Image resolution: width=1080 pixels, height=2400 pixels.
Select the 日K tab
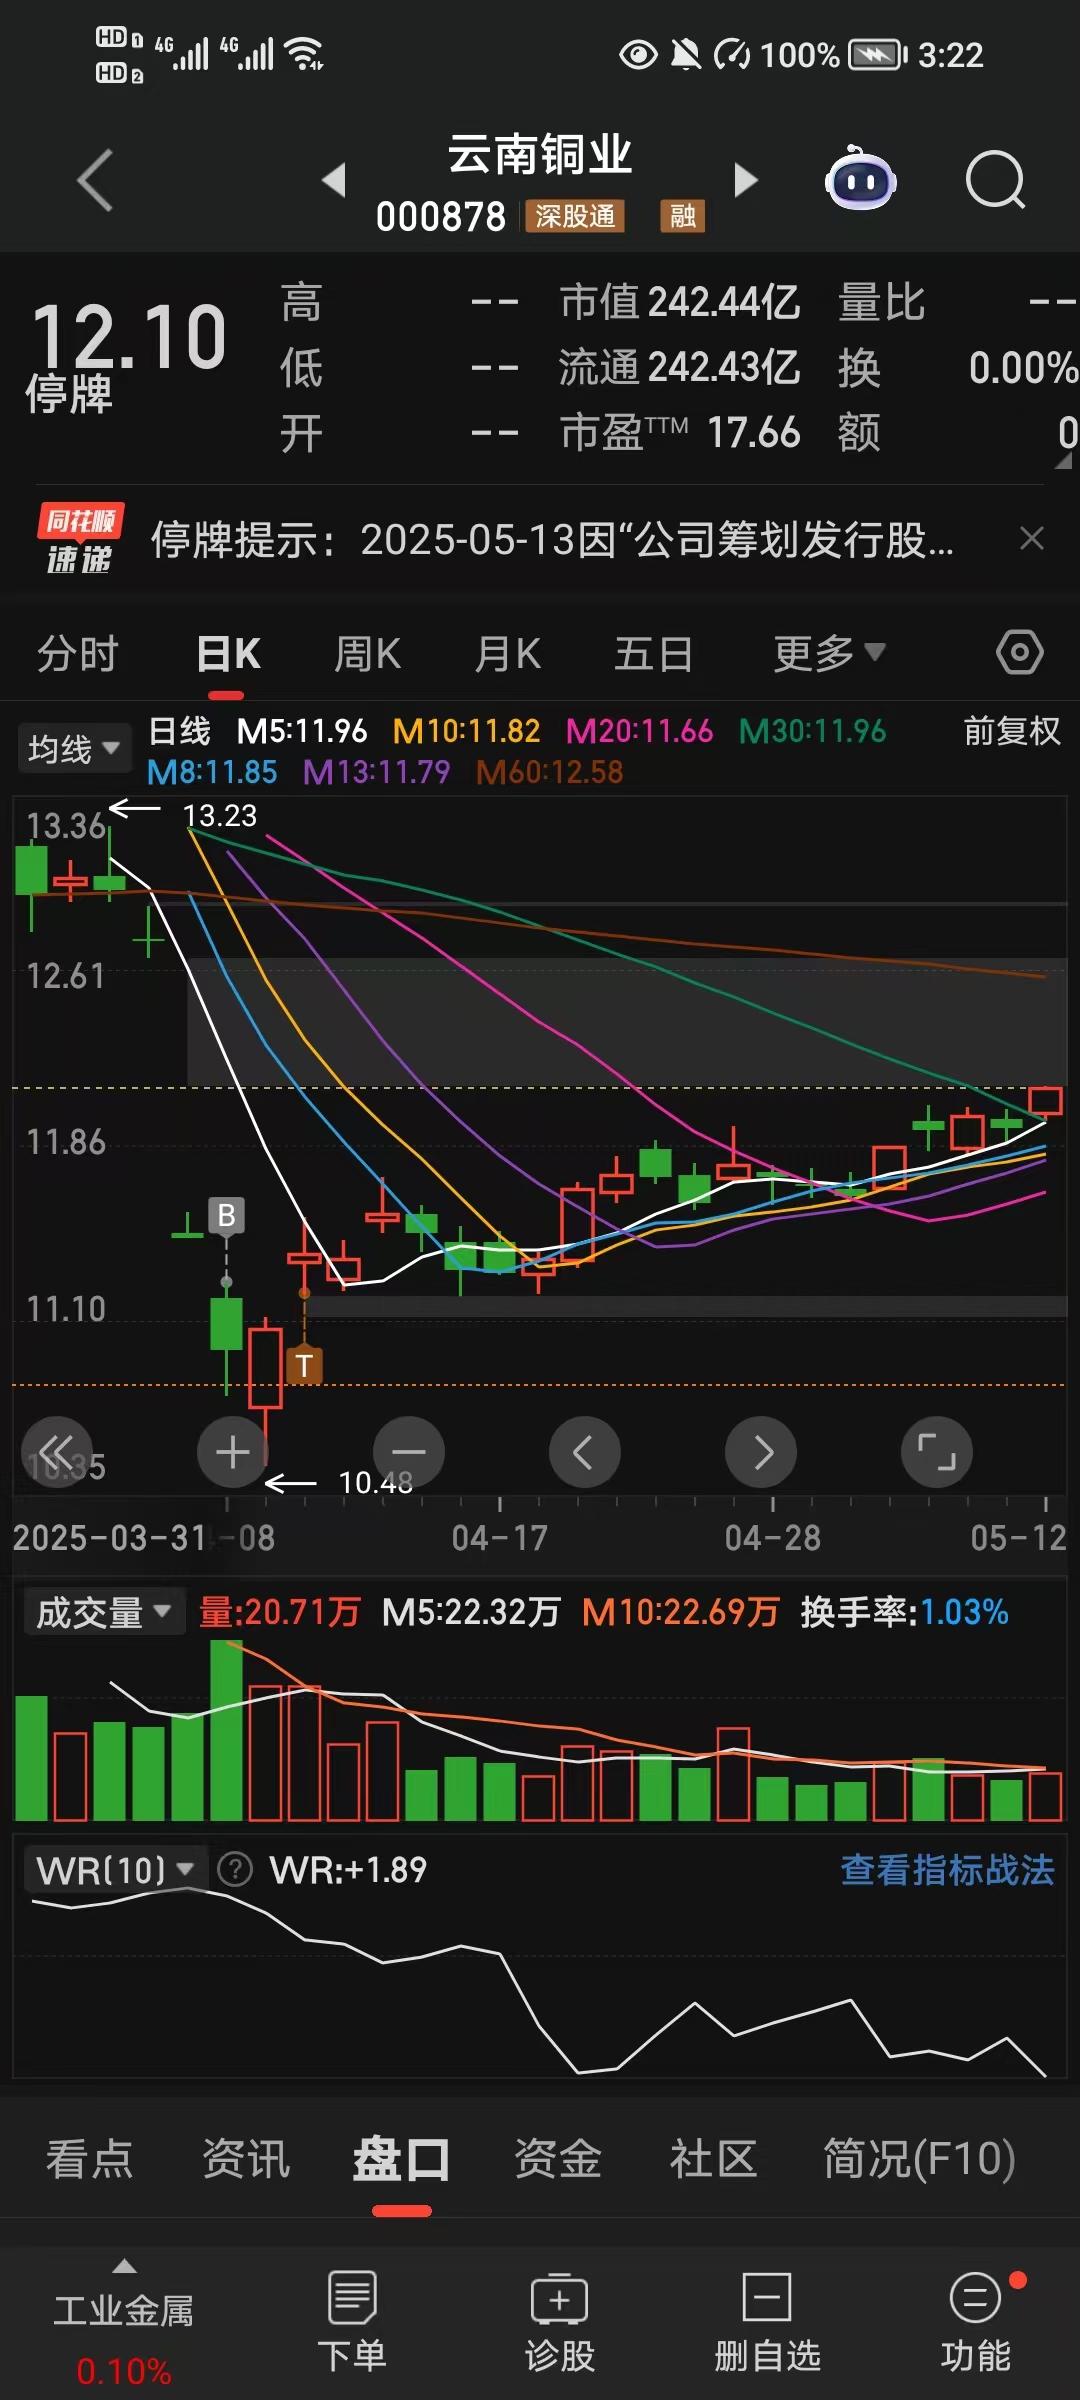click(x=228, y=654)
